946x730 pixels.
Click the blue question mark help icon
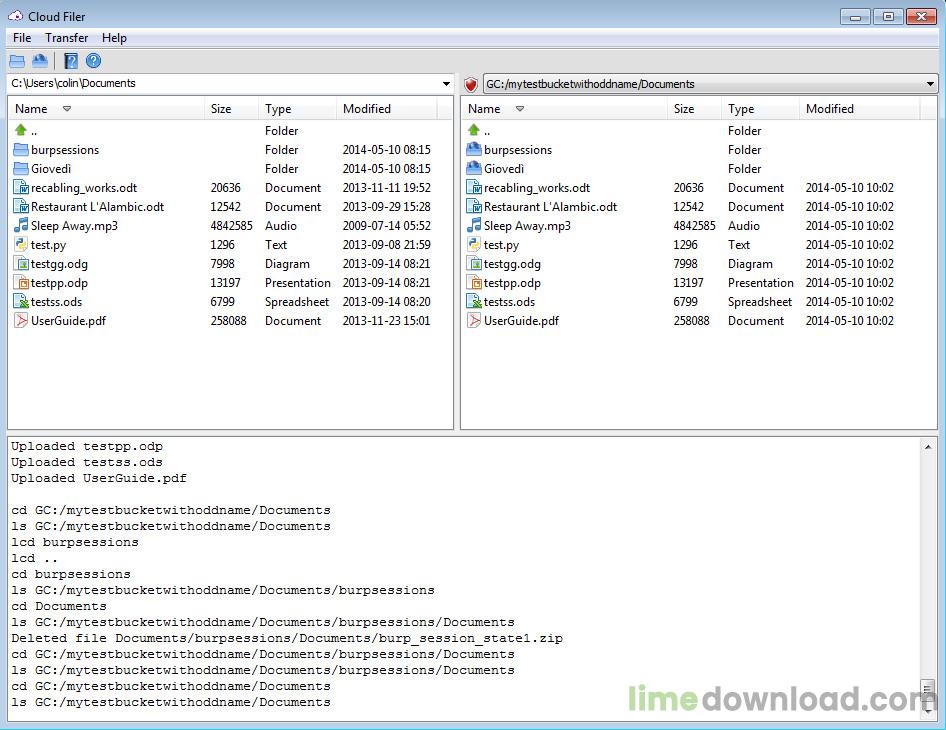94,61
